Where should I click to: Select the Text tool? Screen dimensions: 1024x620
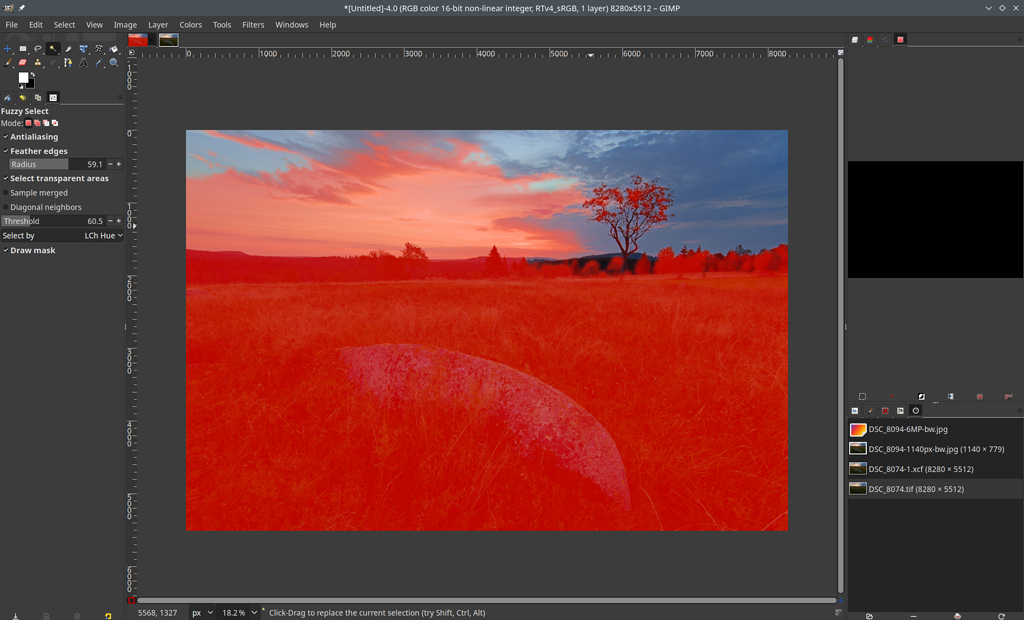84,62
